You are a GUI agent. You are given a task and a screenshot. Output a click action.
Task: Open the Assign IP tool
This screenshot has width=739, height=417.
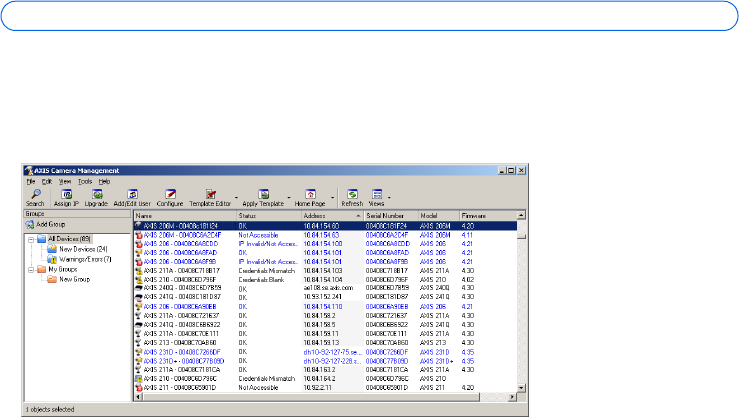66,196
